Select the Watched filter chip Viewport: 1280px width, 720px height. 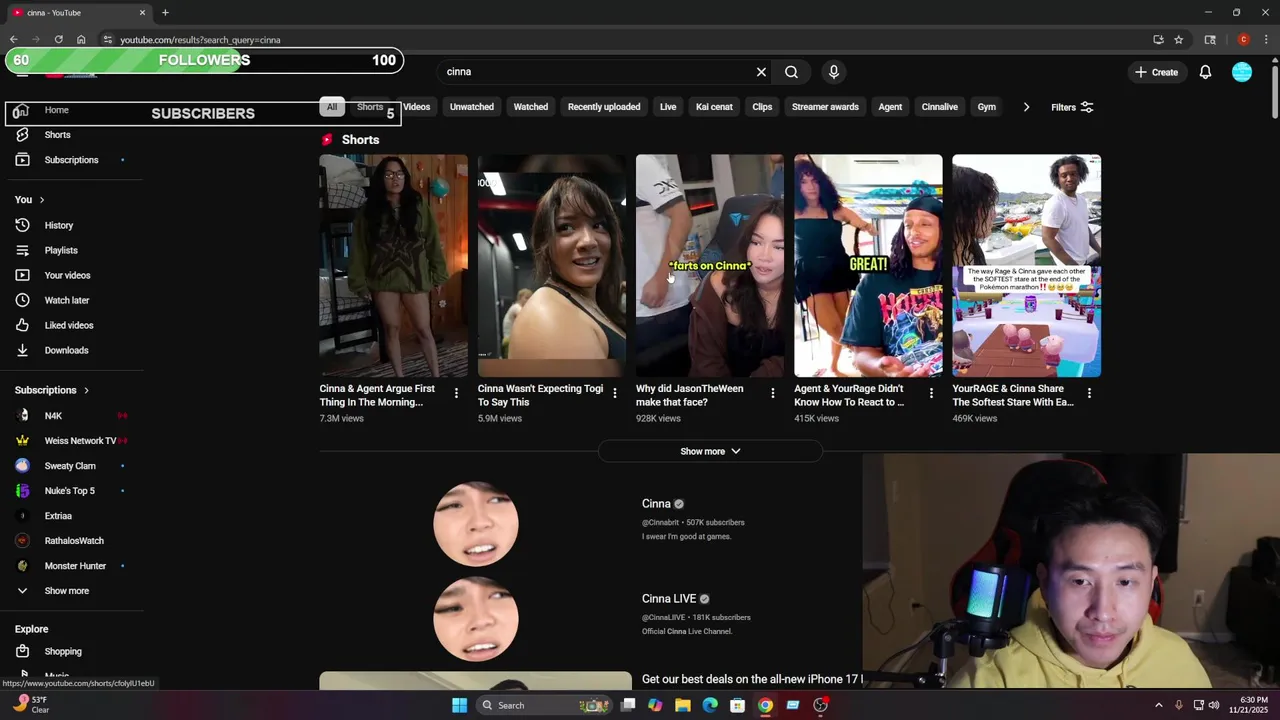(531, 107)
